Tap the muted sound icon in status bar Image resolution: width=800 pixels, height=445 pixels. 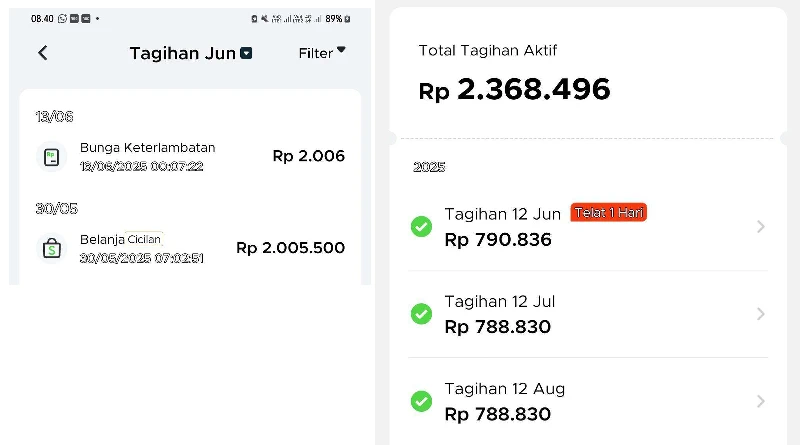point(264,19)
